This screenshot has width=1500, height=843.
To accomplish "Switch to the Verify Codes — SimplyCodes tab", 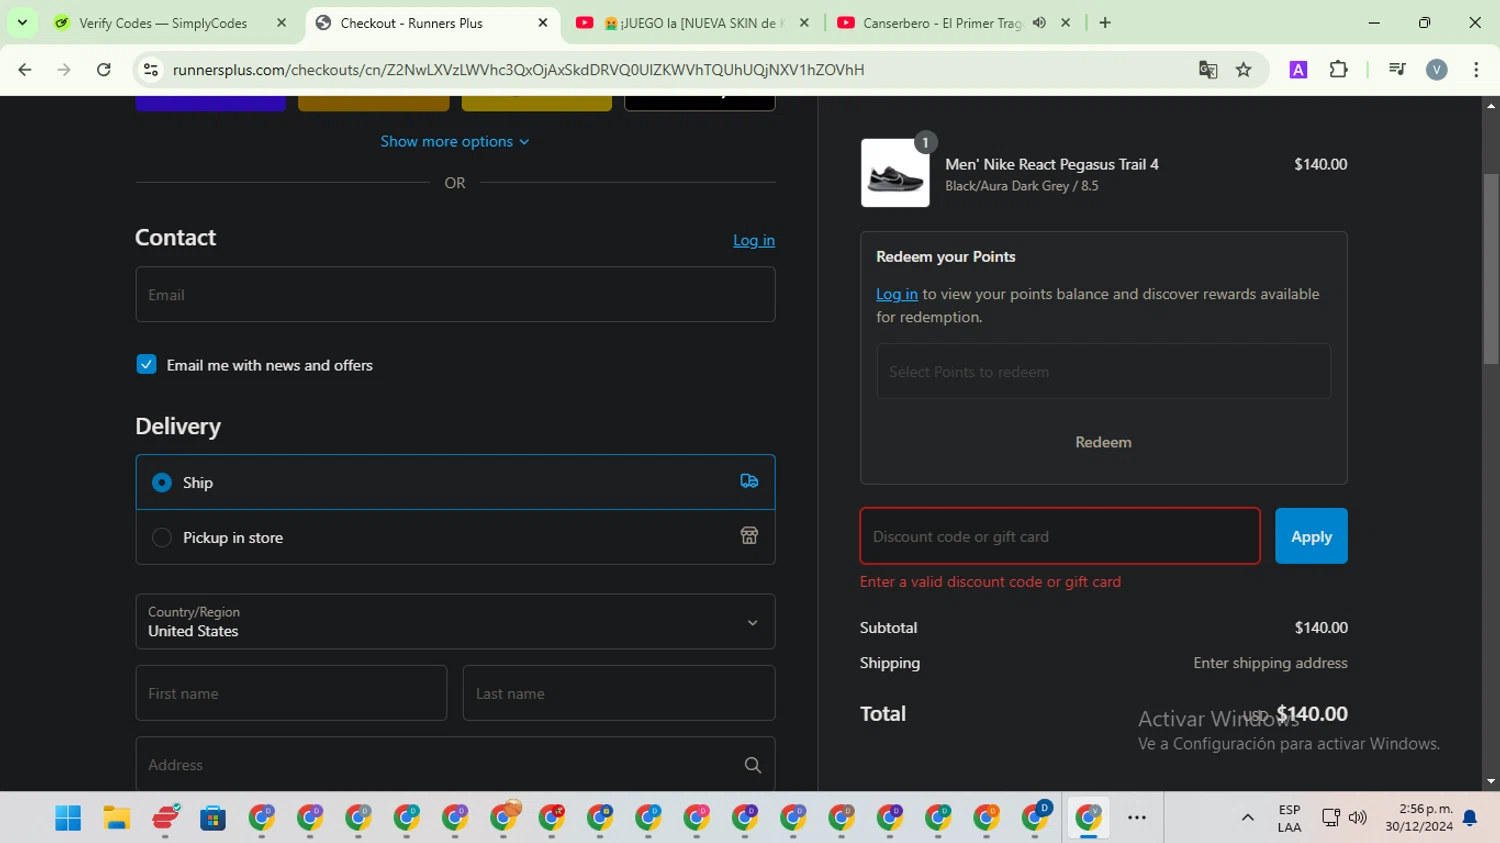I will click(163, 23).
